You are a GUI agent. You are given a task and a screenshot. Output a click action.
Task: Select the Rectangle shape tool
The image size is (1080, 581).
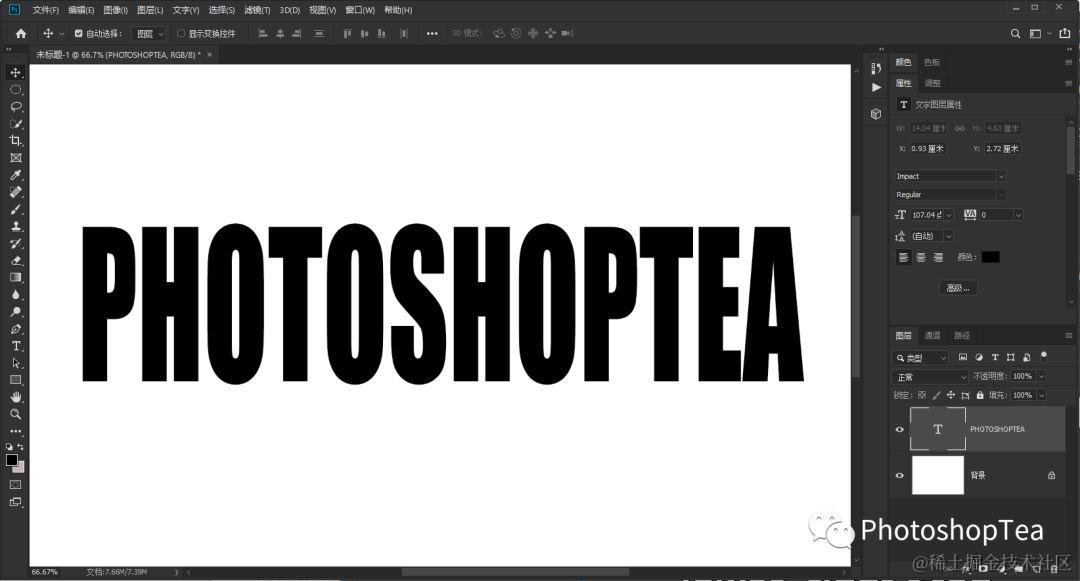[15, 380]
